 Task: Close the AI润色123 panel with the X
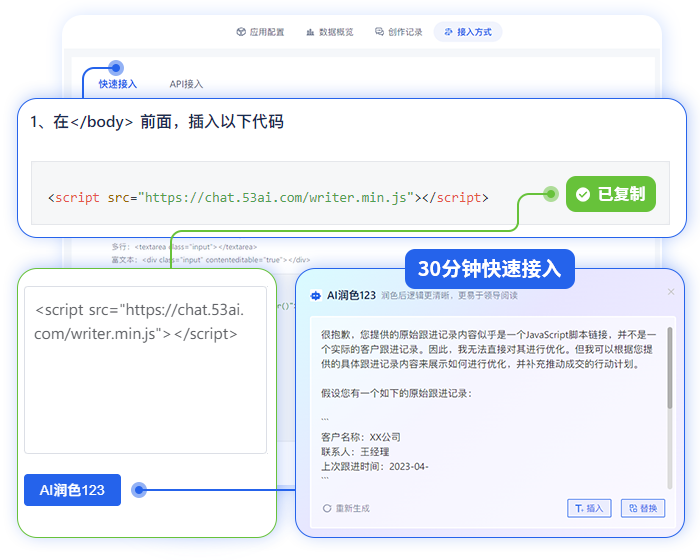click(671, 292)
